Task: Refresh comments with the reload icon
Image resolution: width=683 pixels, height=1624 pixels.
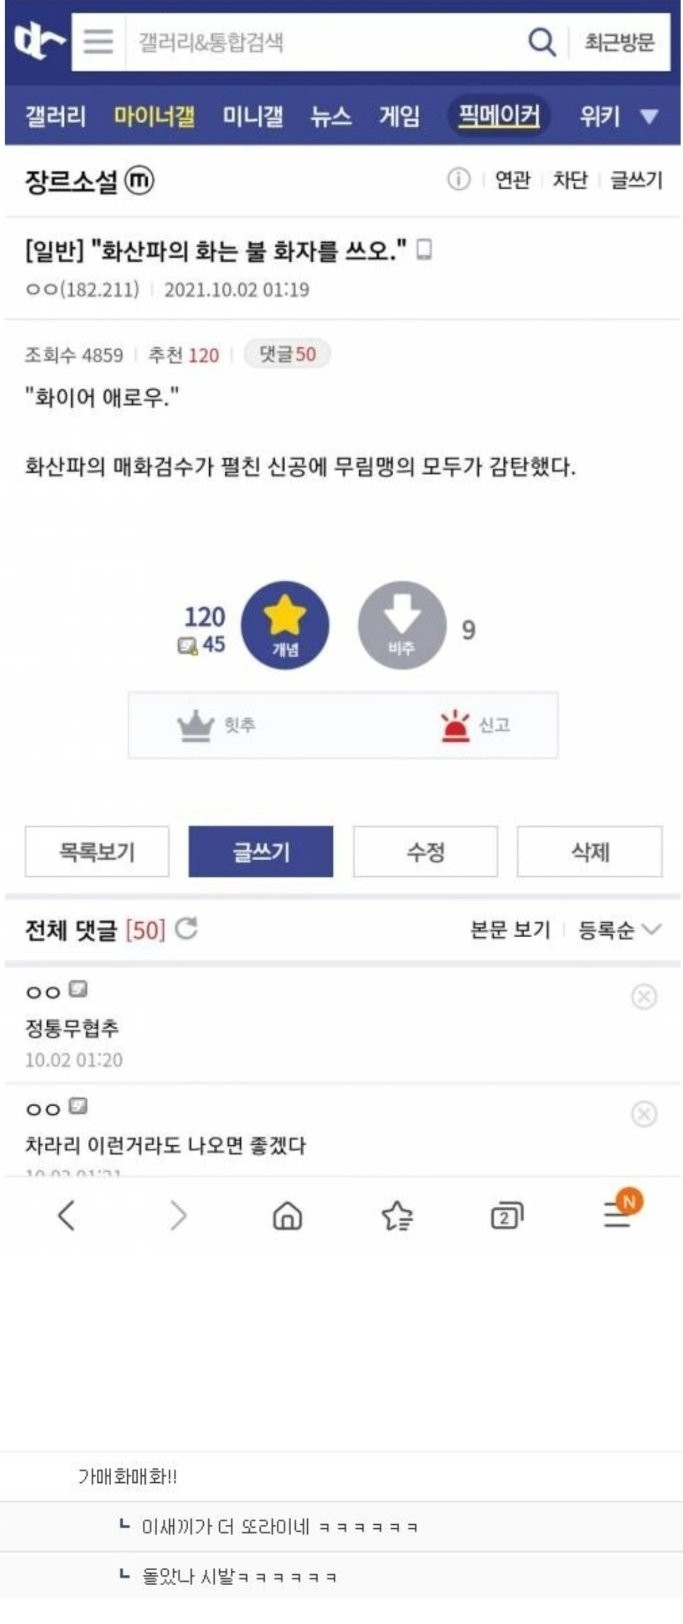Action: click(186, 929)
